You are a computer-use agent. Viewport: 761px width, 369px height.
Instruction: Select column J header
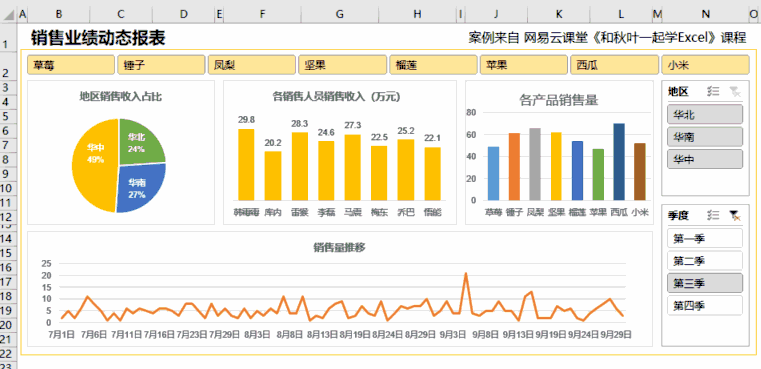pyautogui.click(x=496, y=15)
